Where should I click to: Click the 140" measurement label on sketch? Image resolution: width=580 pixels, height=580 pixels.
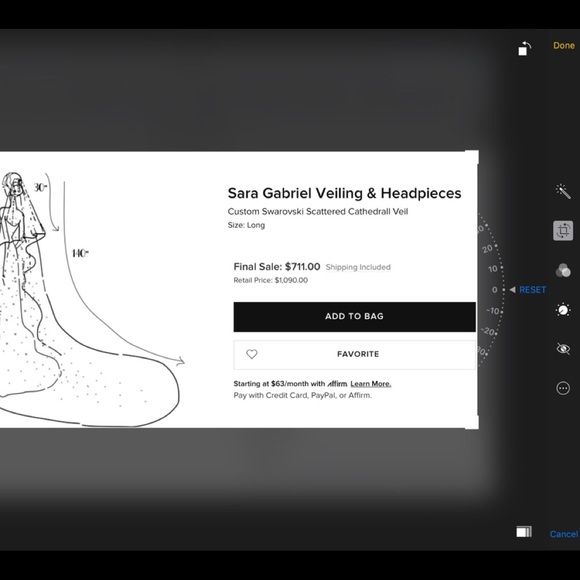click(x=80, y=253)
